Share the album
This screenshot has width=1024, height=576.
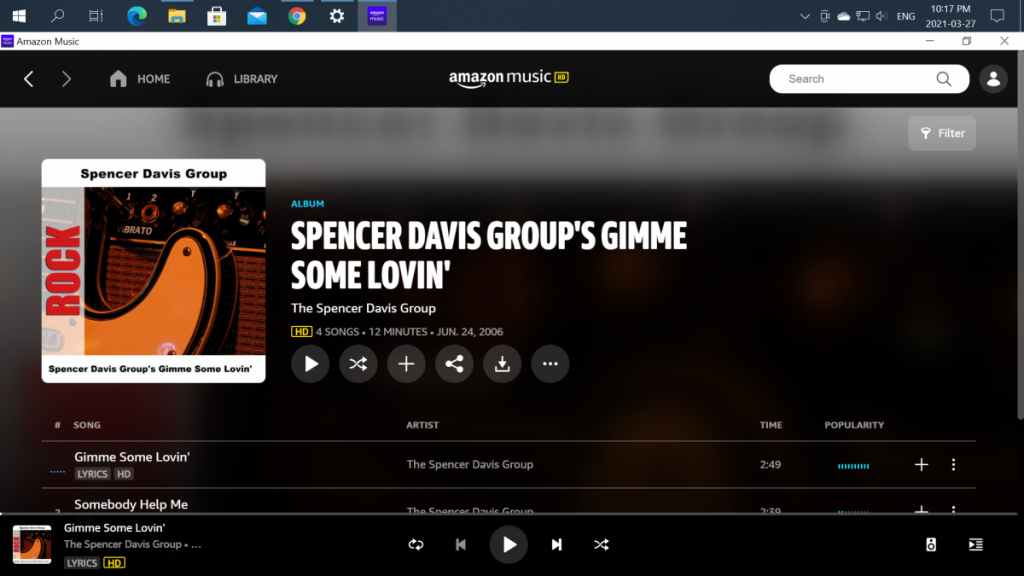pyautogui.click(x=454, y=364)
